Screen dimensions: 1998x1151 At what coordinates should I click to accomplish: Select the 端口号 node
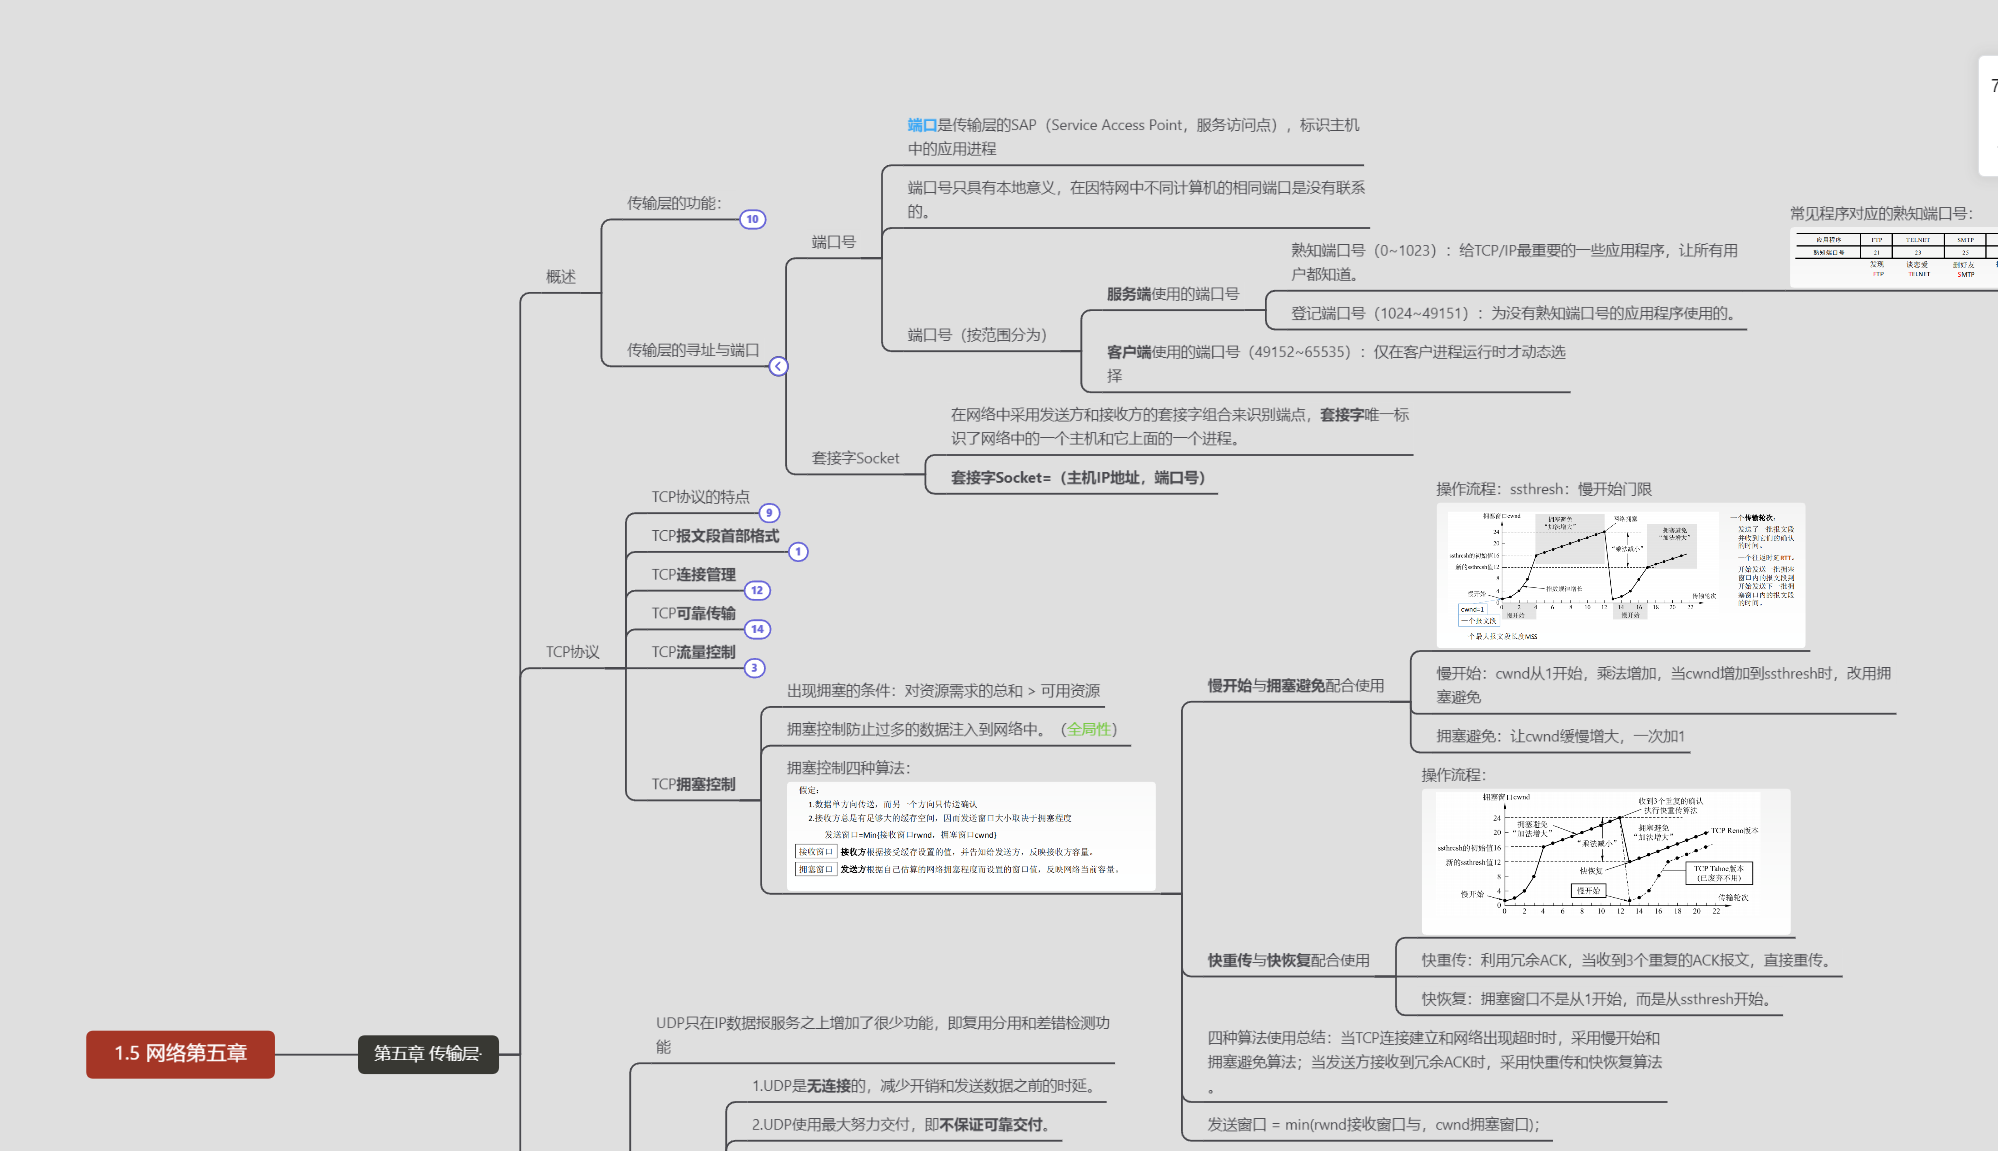tap(833, 242)
